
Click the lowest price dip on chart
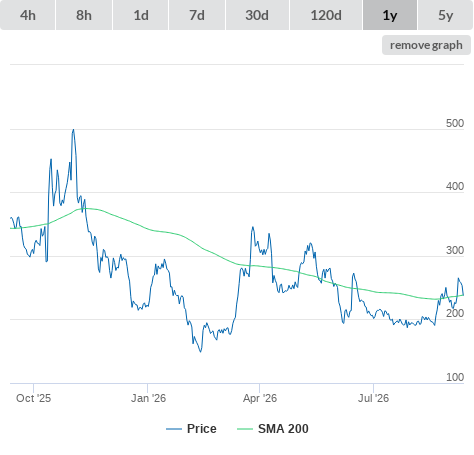(x=200, y=351)
